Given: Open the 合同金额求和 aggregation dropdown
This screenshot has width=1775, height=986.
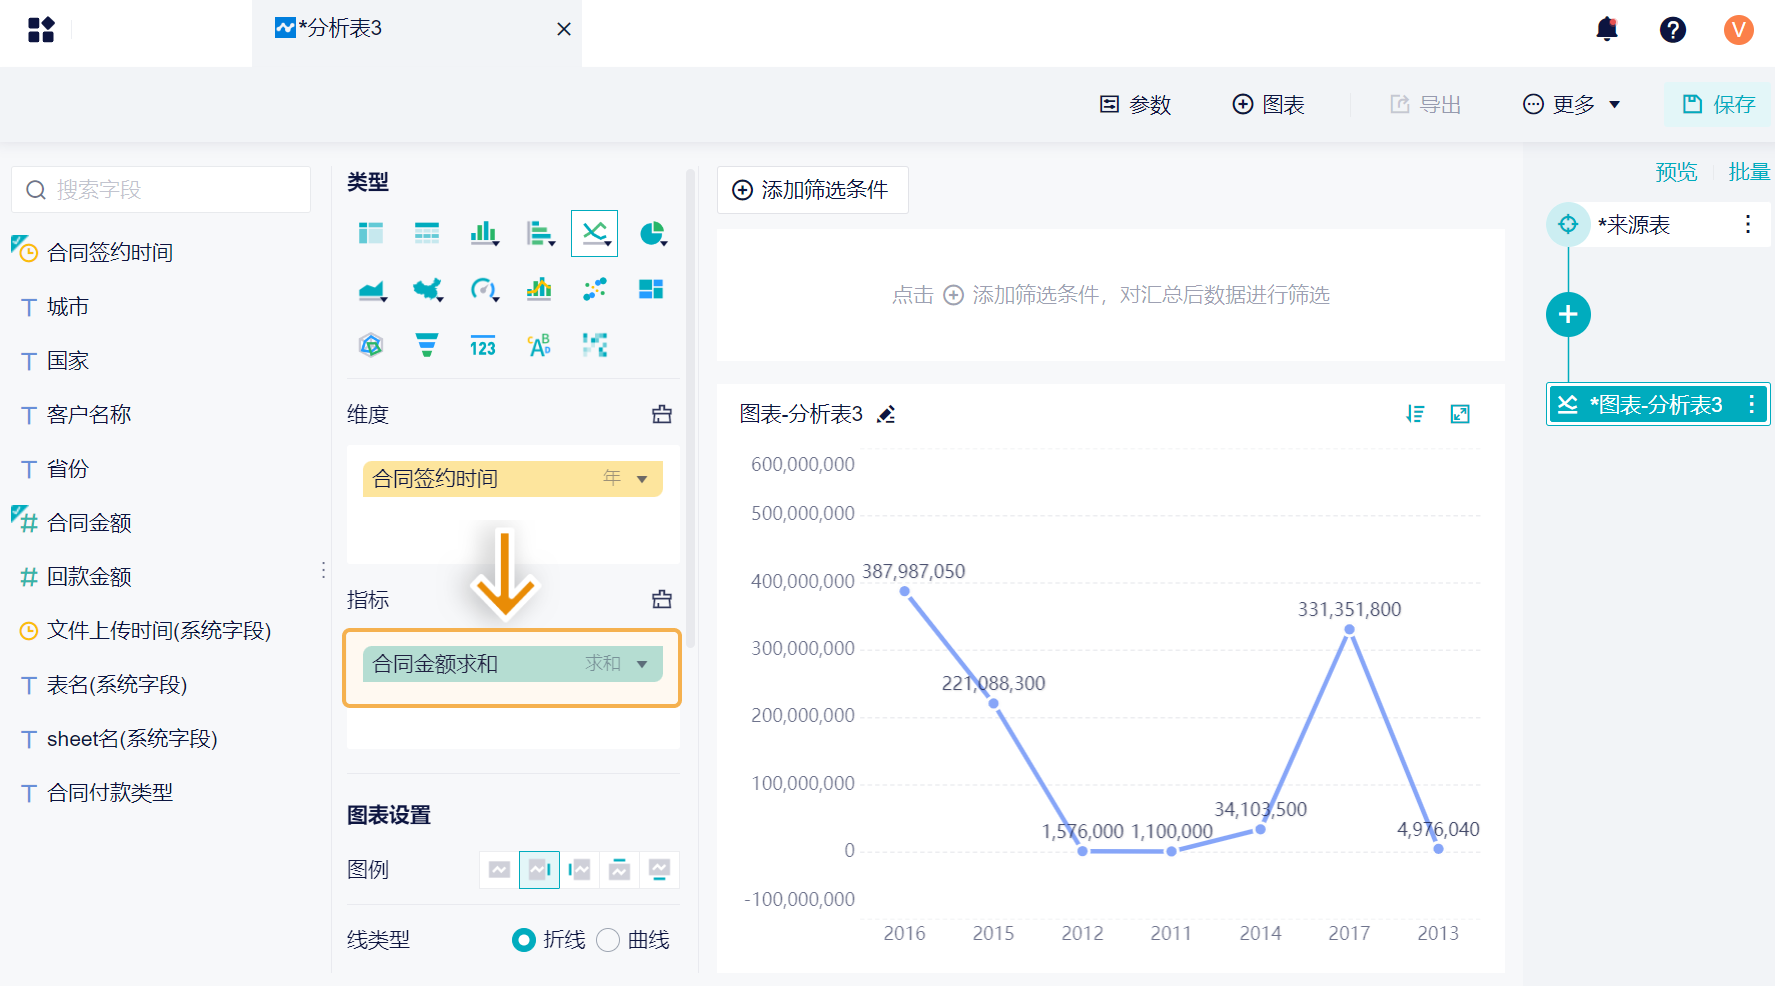Looking at the screenshot, I should click(642, 664).
